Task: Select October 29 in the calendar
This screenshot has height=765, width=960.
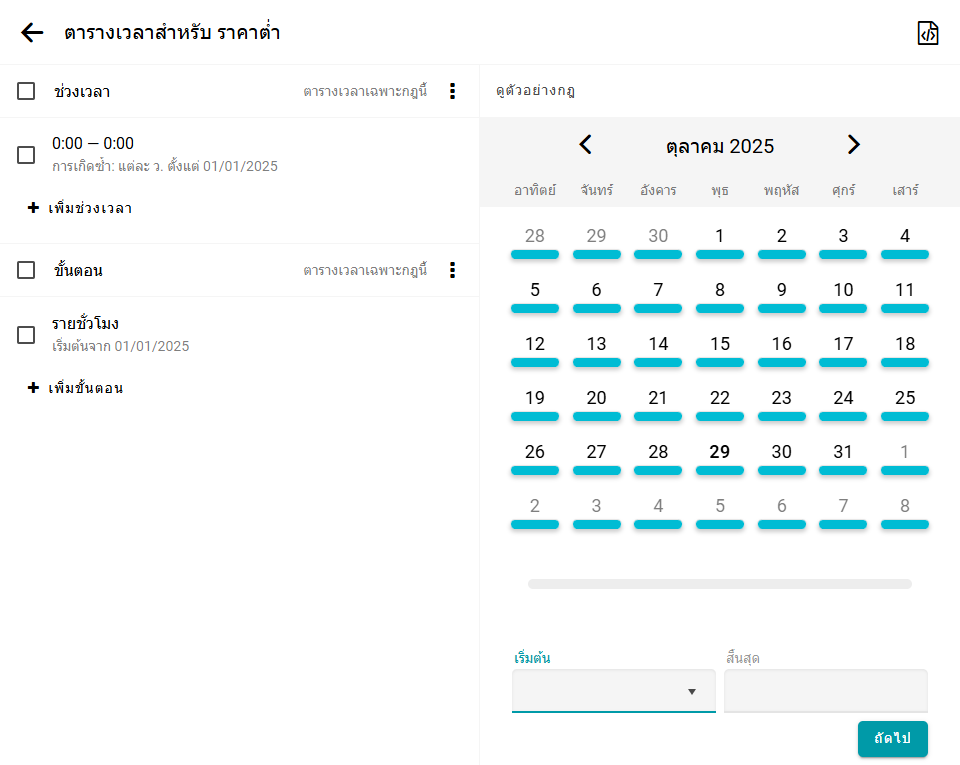Action: click(x=720, y=452)
